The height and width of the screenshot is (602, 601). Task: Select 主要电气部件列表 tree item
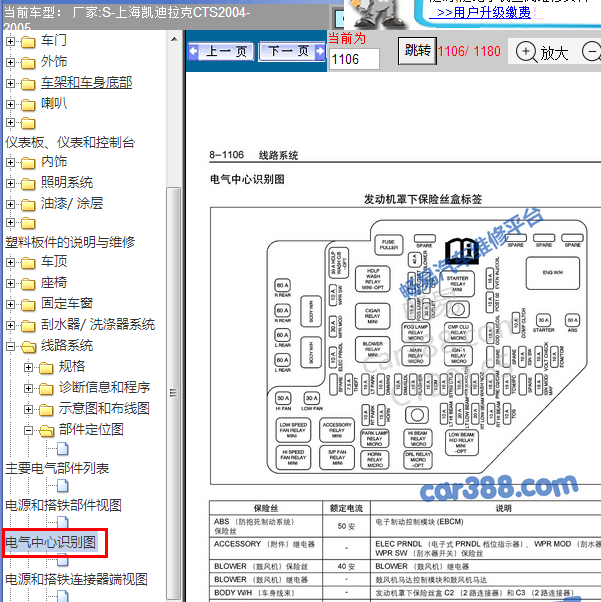(57, 468)
